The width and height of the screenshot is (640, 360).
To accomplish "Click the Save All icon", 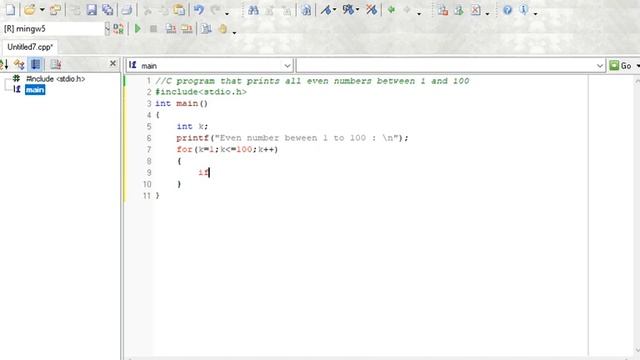I will (x=107, y=9).
